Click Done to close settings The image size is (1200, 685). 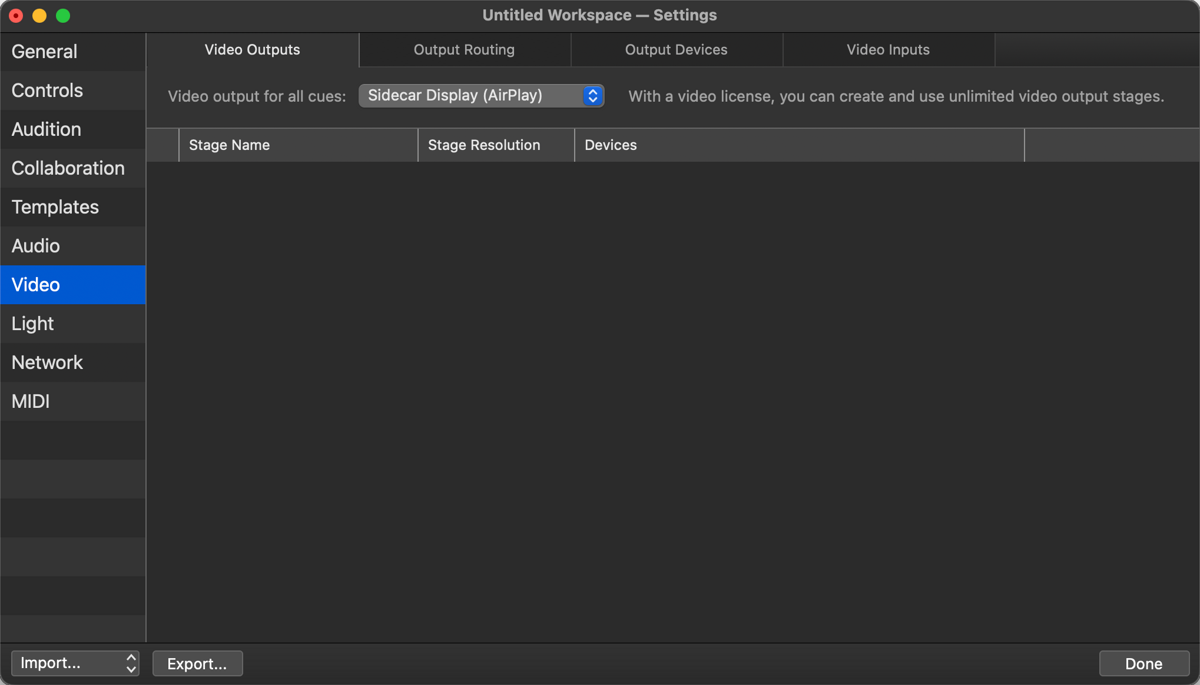click(x=1143, y=663)
